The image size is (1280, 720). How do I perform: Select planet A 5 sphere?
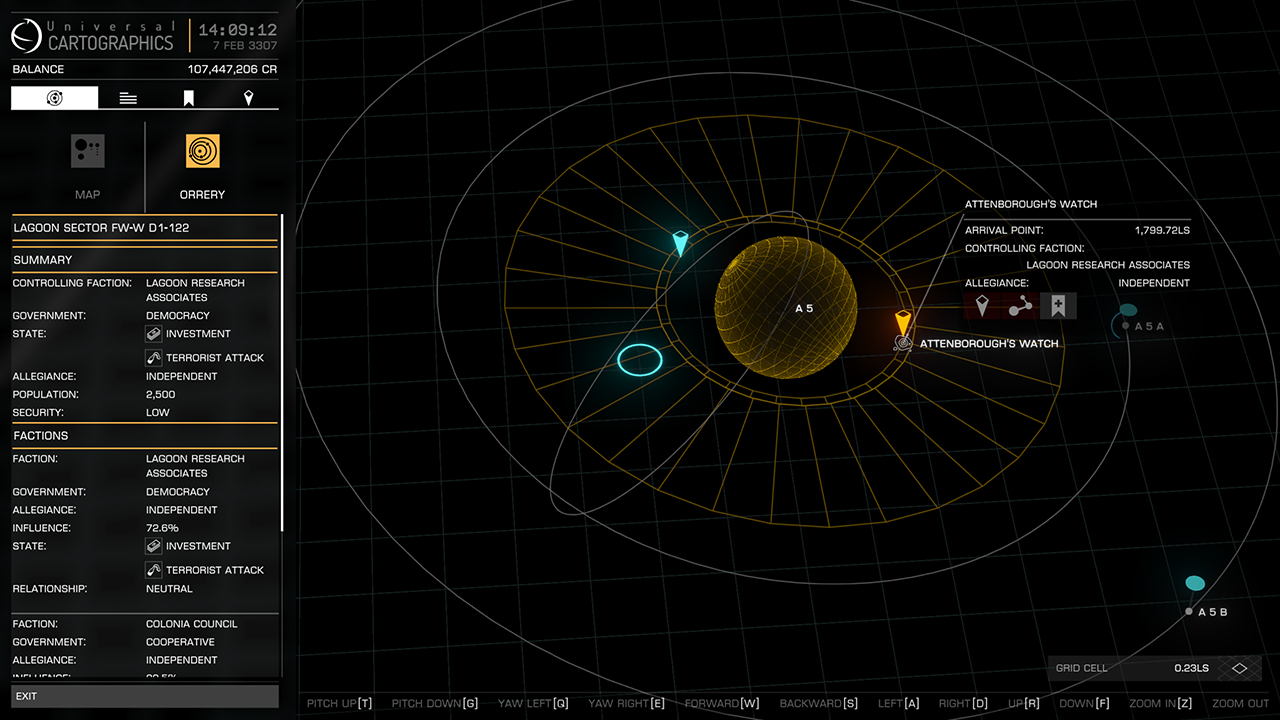[786, 308]
